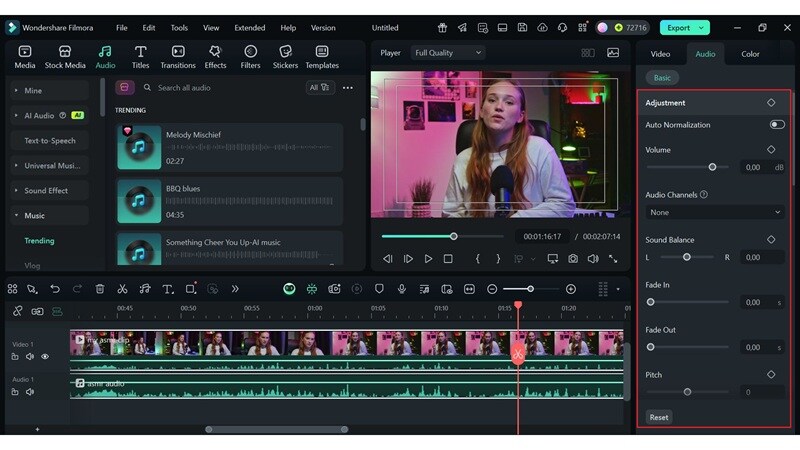Viewport: 800px width, 450px height.
Task: Toggle Pitch keyframe diamond
Action: click(771, 374)
